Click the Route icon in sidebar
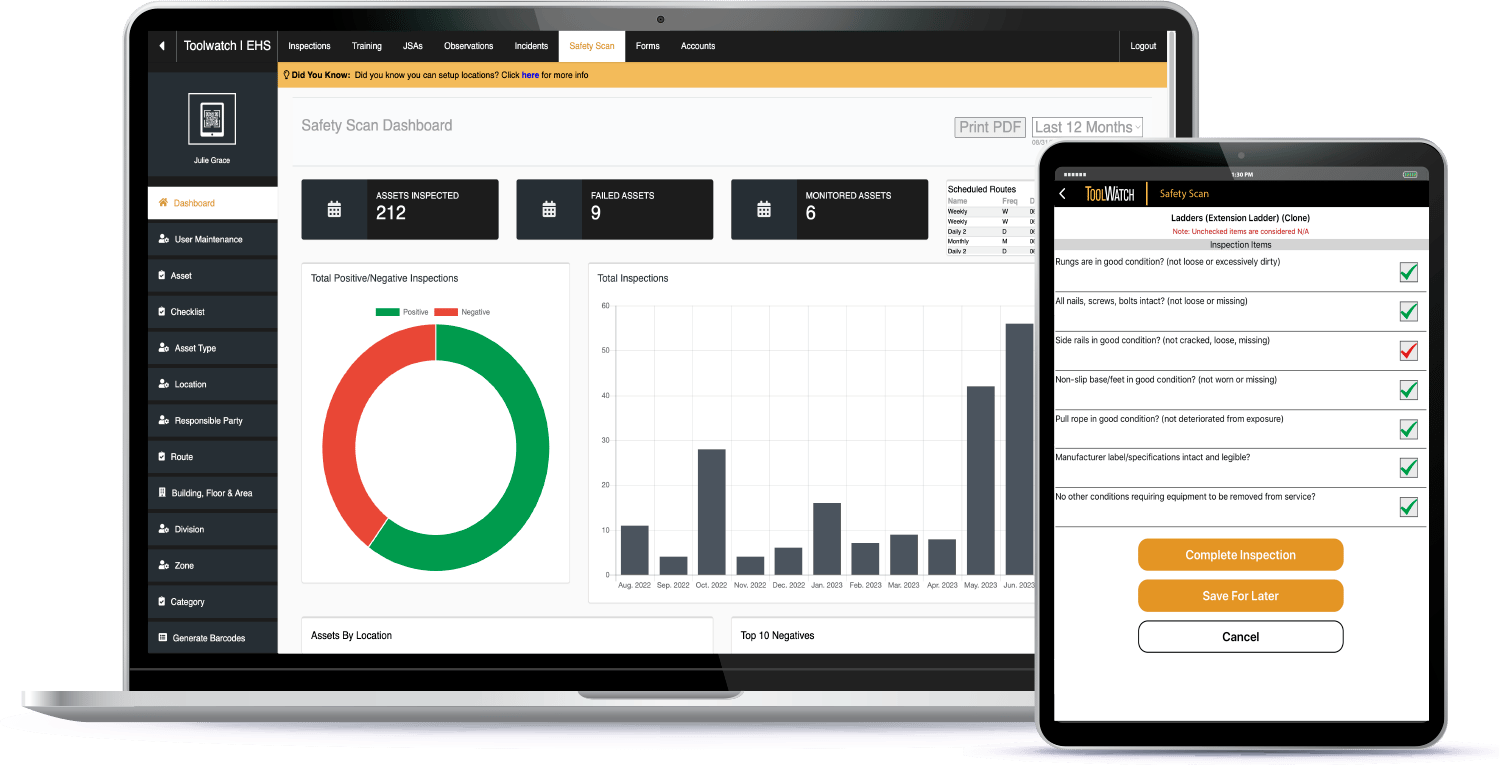Viewport: 1500px width, 765px height. pyautogui.click(x=162, y=456)
